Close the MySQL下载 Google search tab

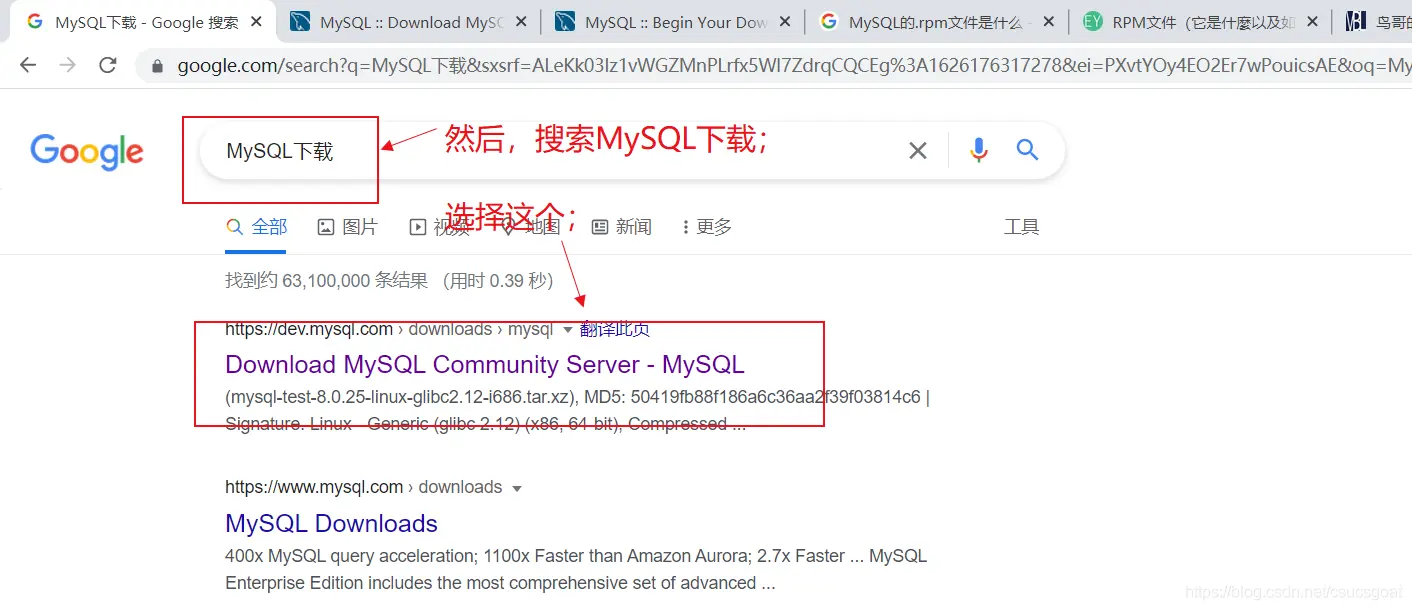click(x=255, y=22)
